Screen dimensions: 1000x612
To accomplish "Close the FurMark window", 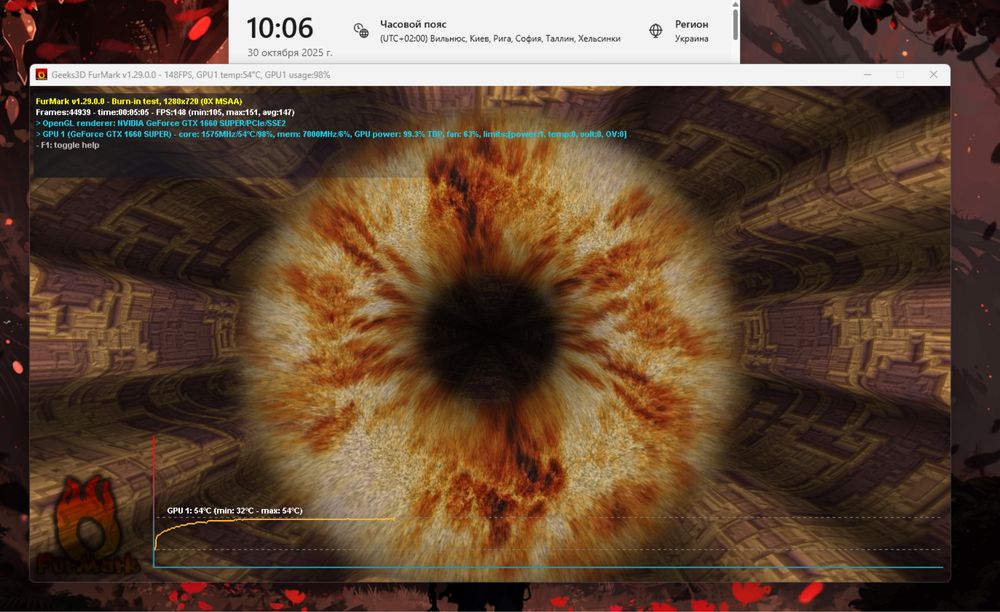I will coord(933,75).
